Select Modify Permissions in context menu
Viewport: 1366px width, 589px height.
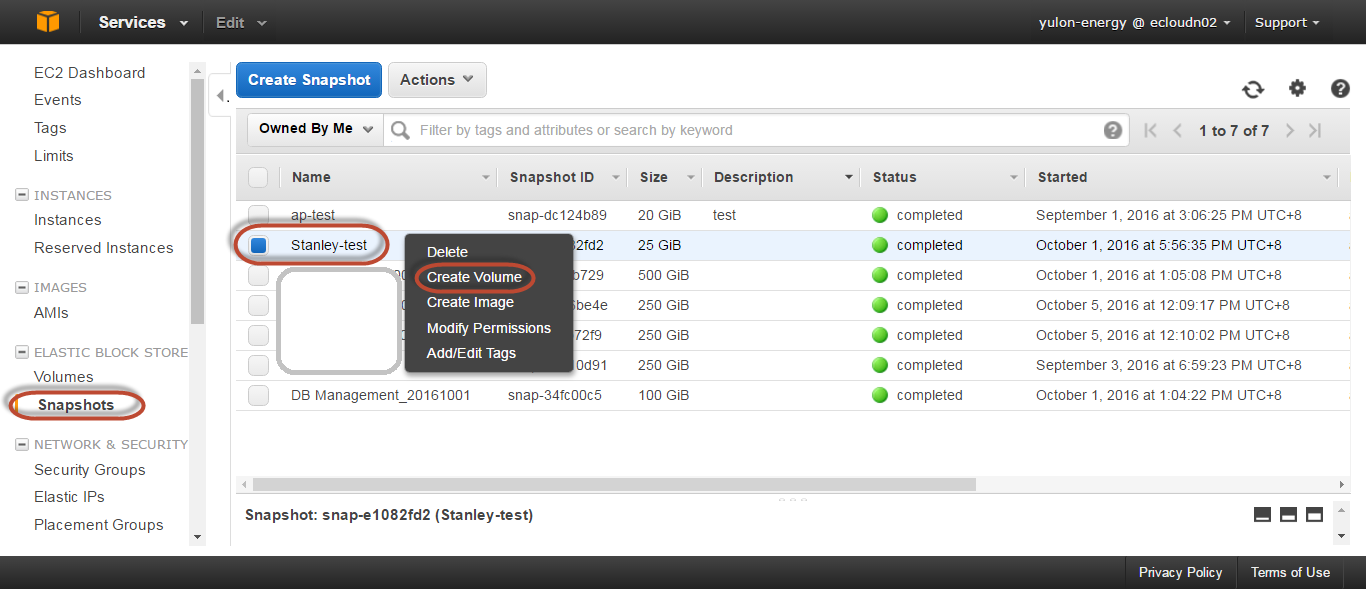(x=488, y=328)
